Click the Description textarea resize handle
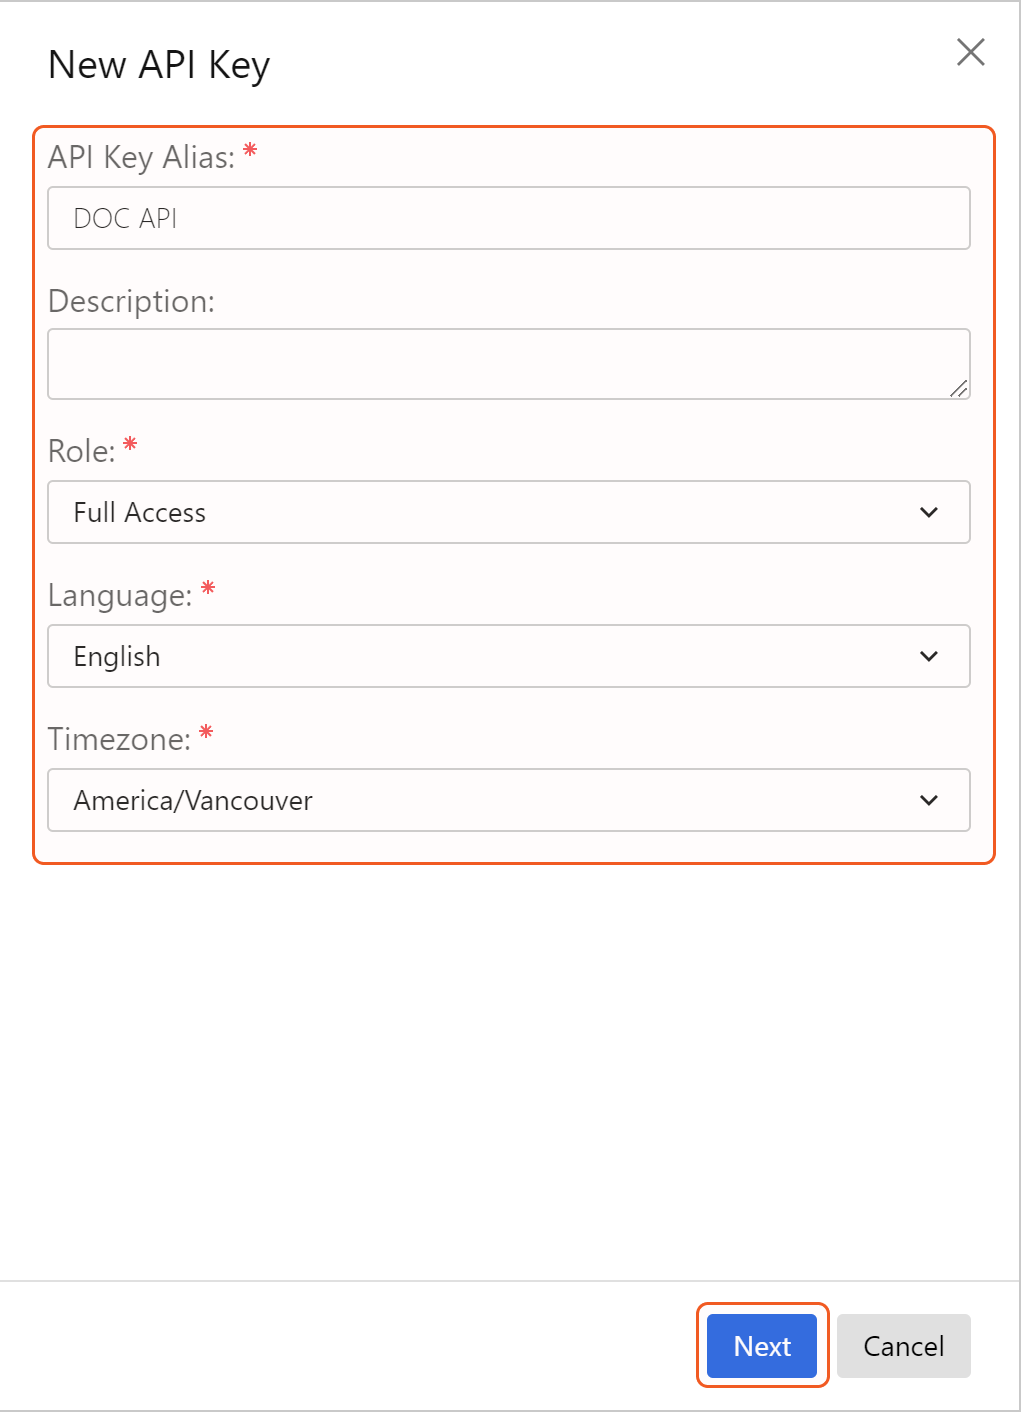Screen dimensions: 1021x1412 pos(959,389)
